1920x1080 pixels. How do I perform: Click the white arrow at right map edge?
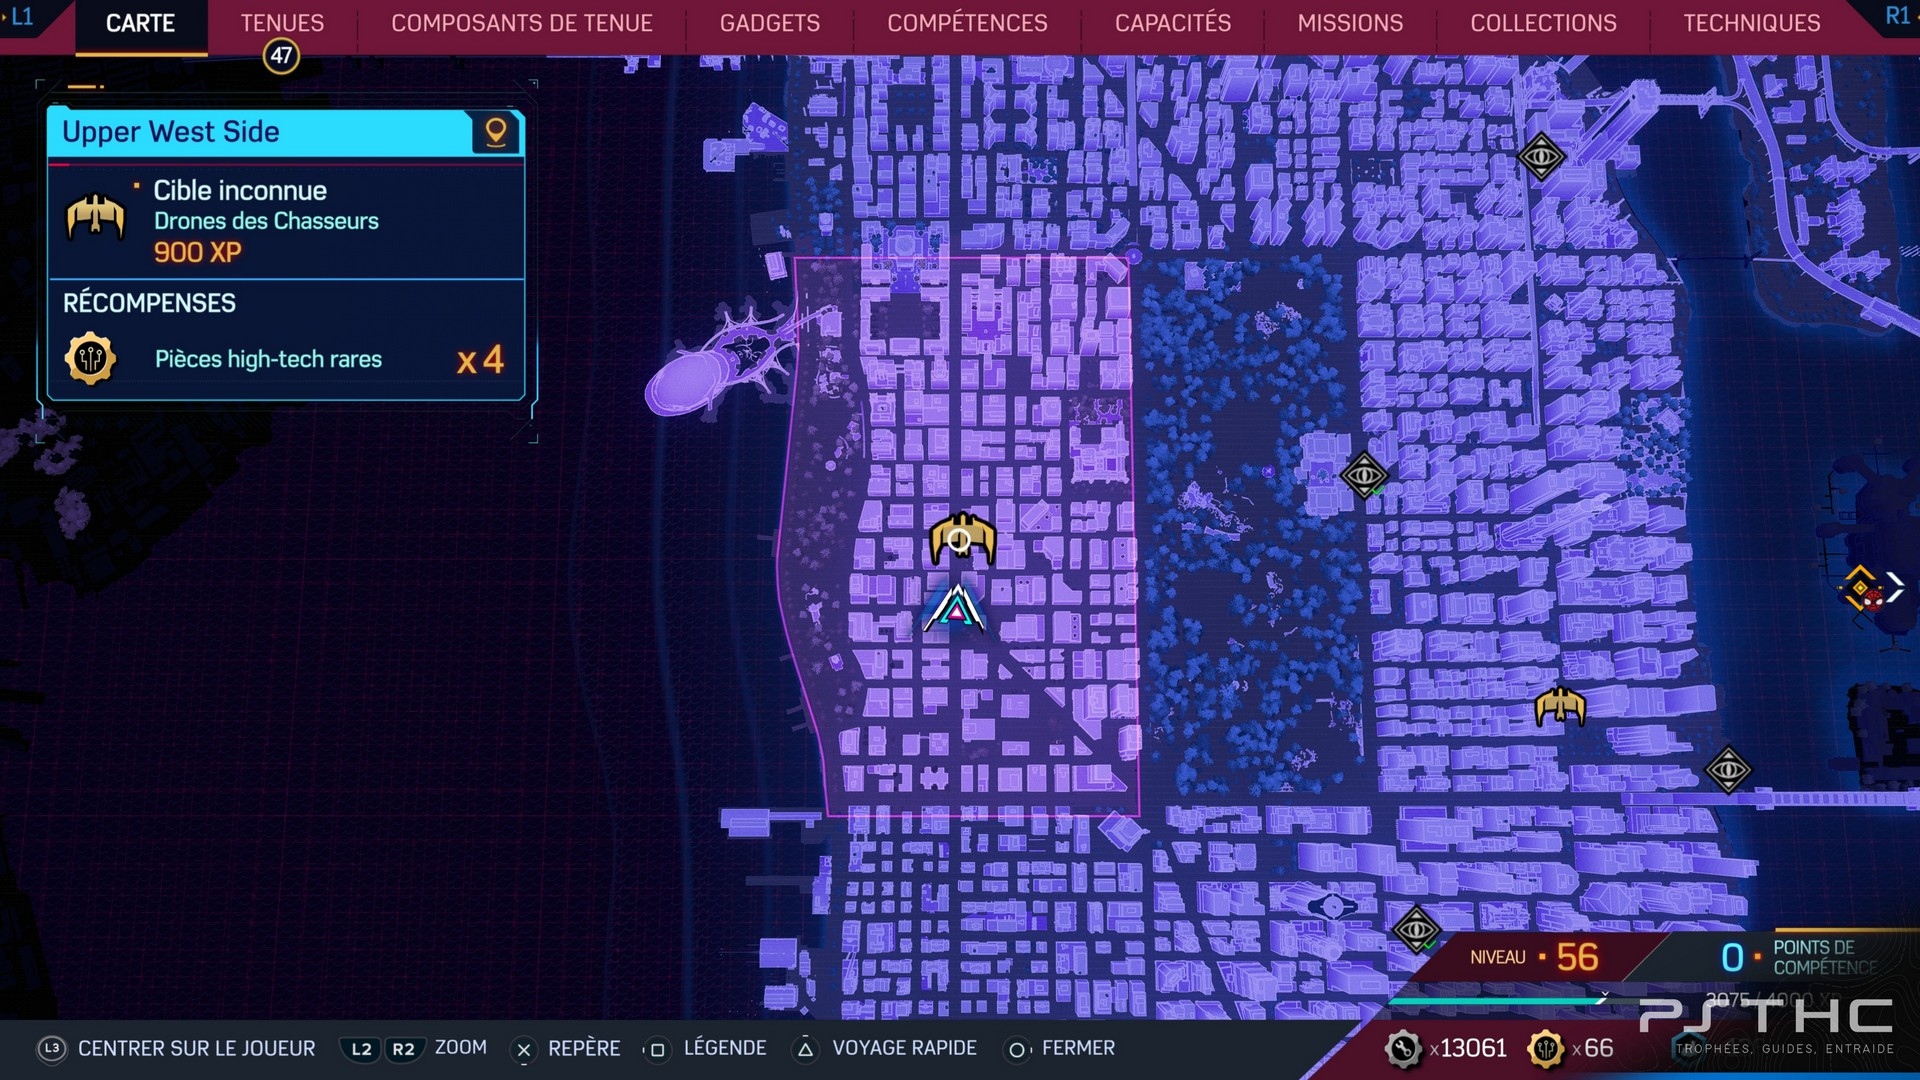(1895, 586)
